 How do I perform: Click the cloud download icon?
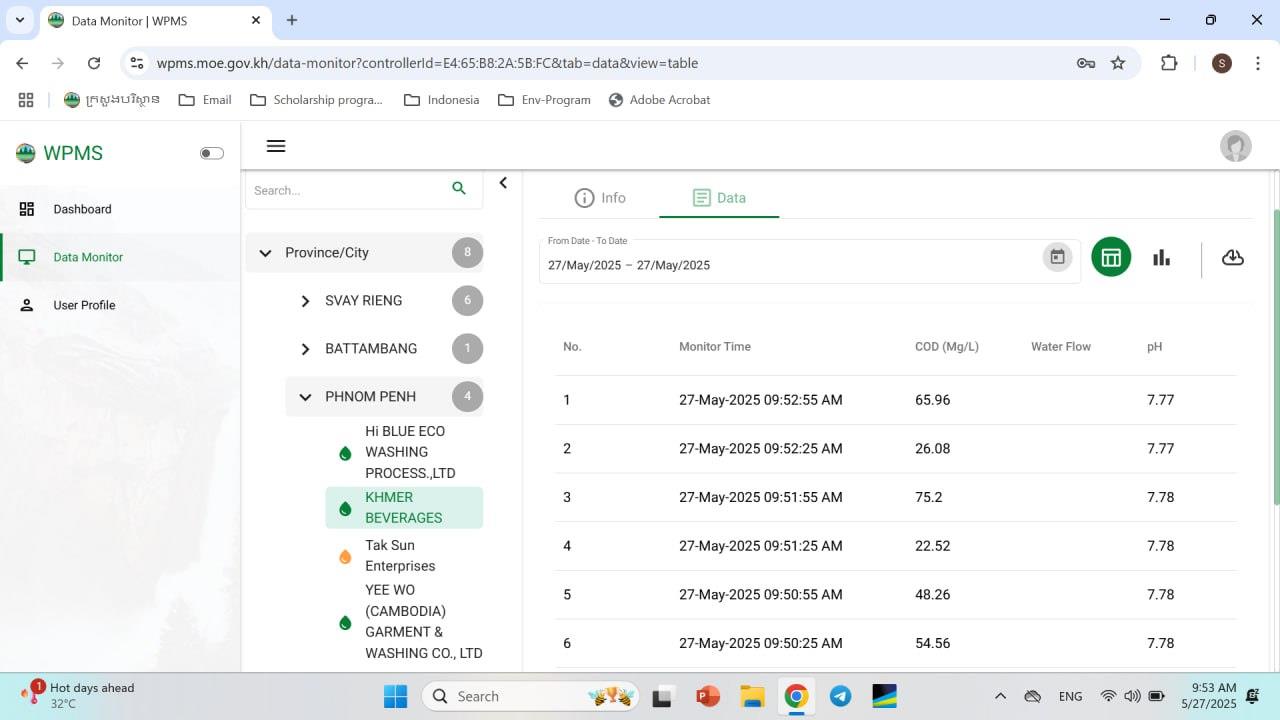[x=1233, y=257]
